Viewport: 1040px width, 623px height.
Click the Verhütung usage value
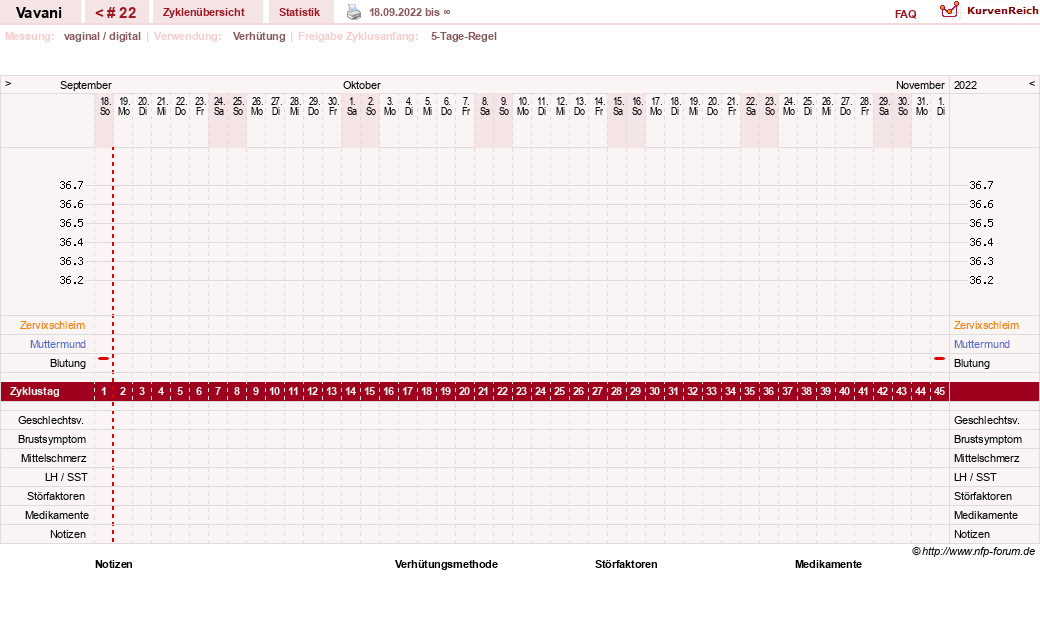pos(259,36)
